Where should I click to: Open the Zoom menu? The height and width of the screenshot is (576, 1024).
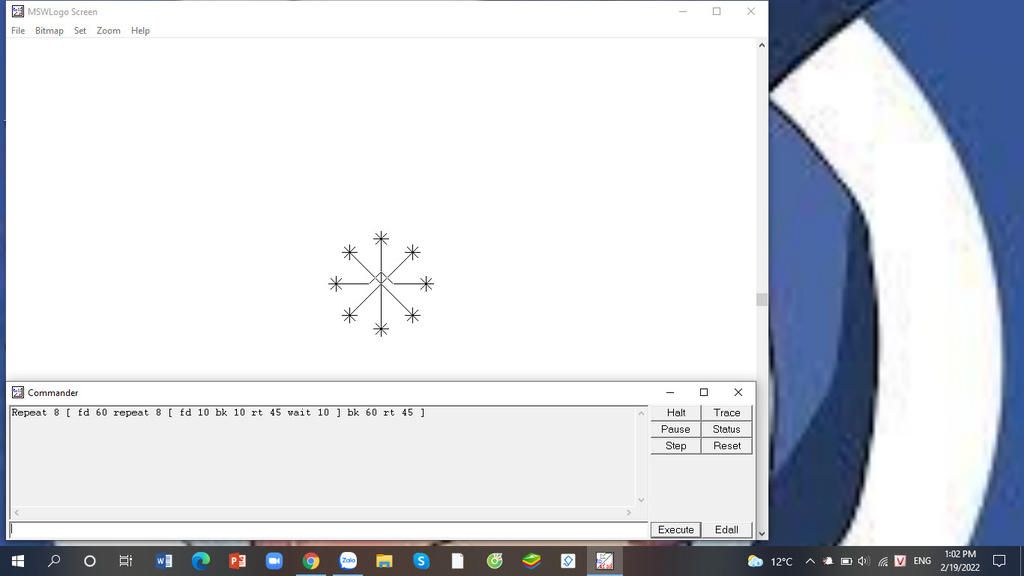click(108, 31)
